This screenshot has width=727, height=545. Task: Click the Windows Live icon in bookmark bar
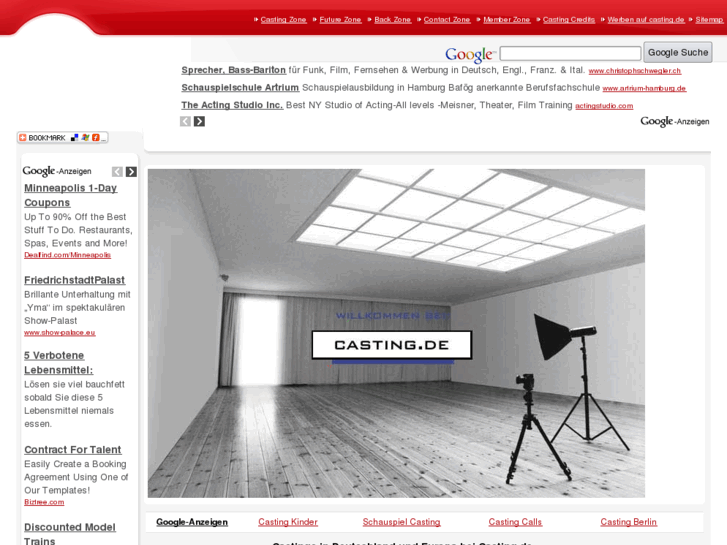pyautogui.click(x=85, y=138)
